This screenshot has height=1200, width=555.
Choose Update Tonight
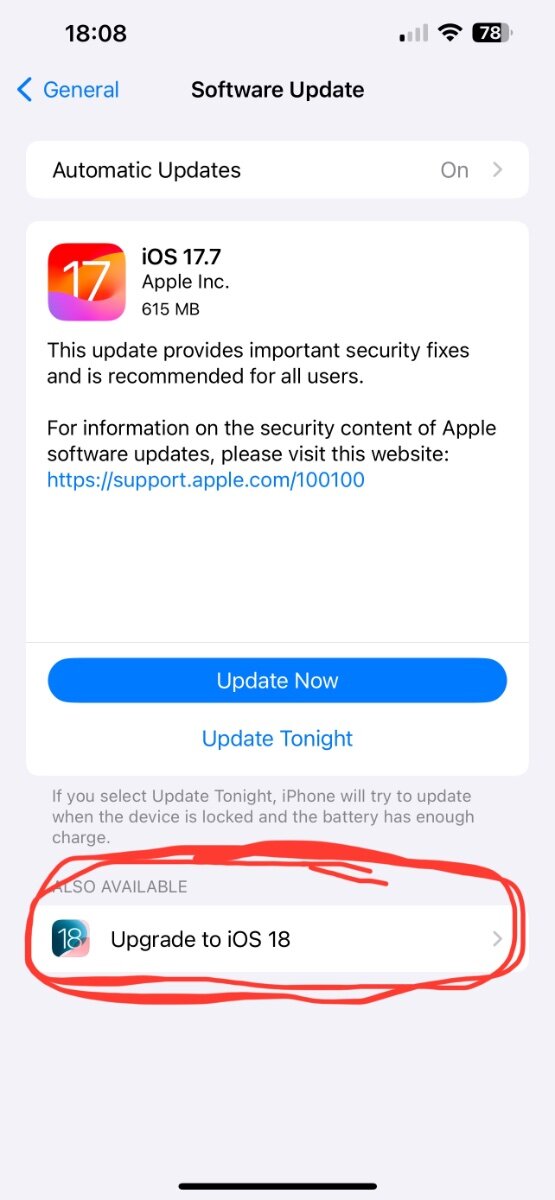[x=277, y=739]
